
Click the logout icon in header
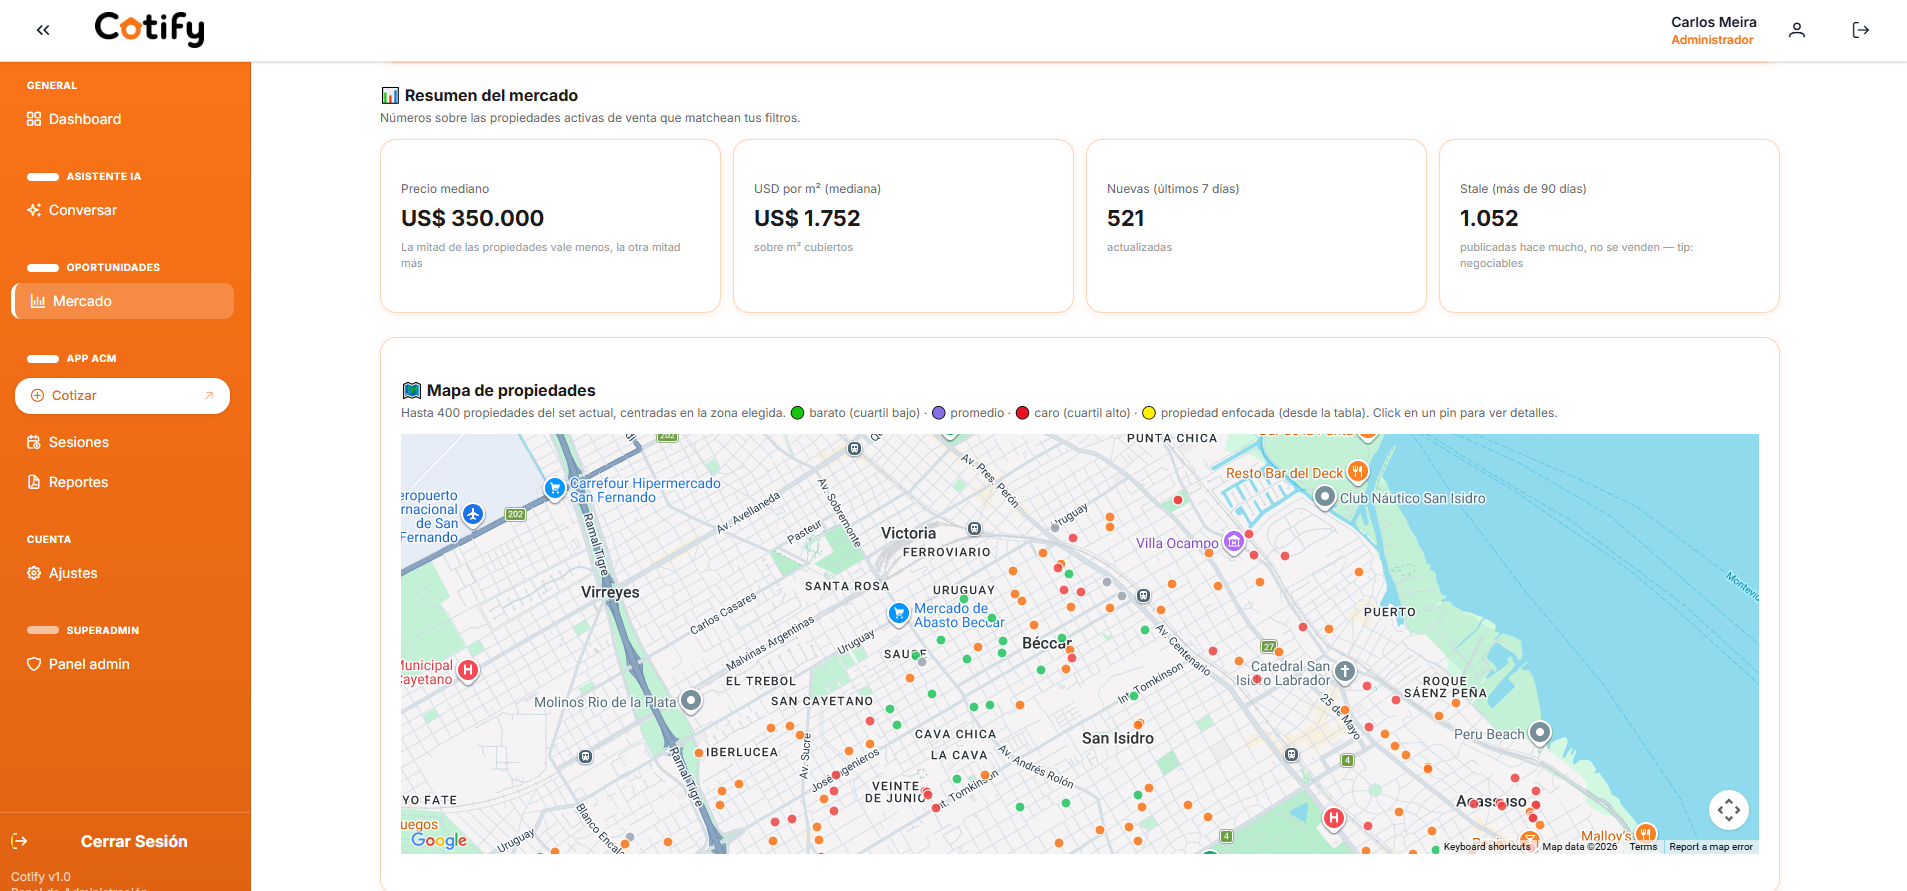(x=1861, y=30)
